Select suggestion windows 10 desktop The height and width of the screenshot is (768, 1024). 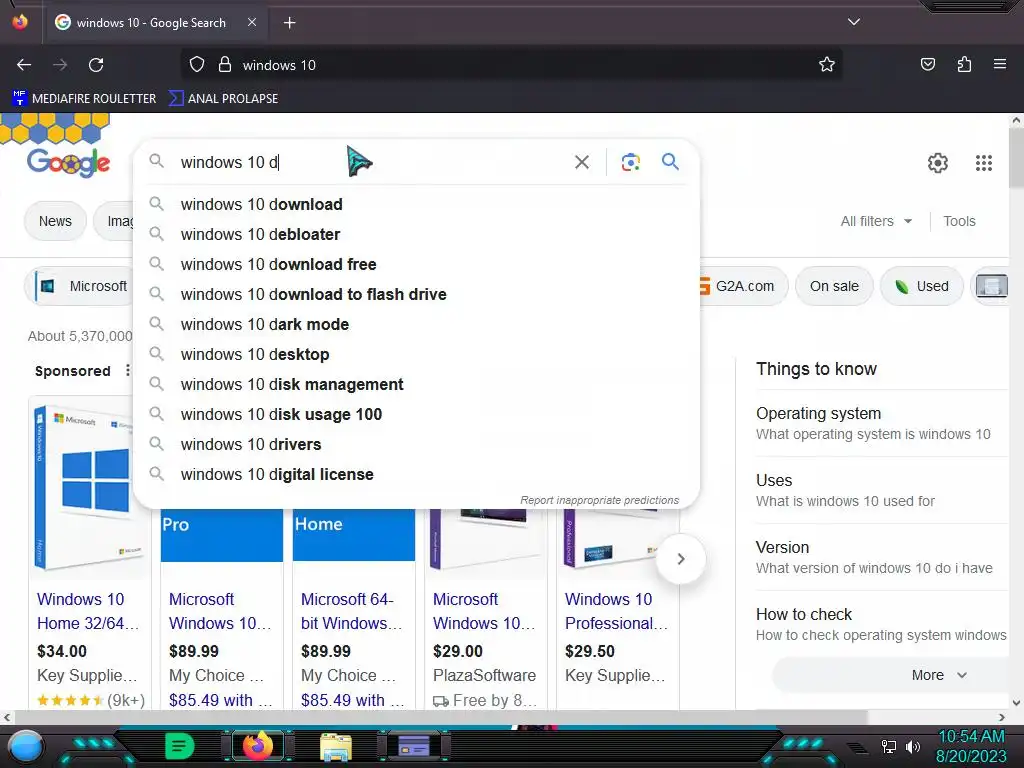416,355
